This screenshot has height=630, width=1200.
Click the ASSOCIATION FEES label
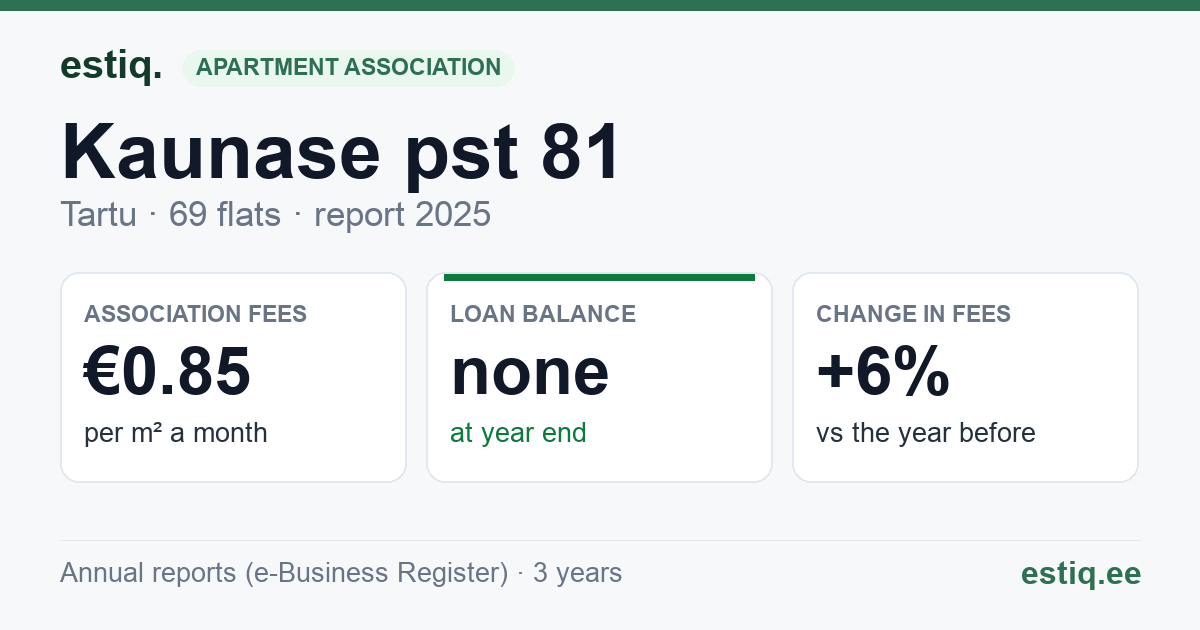[196, 314]
